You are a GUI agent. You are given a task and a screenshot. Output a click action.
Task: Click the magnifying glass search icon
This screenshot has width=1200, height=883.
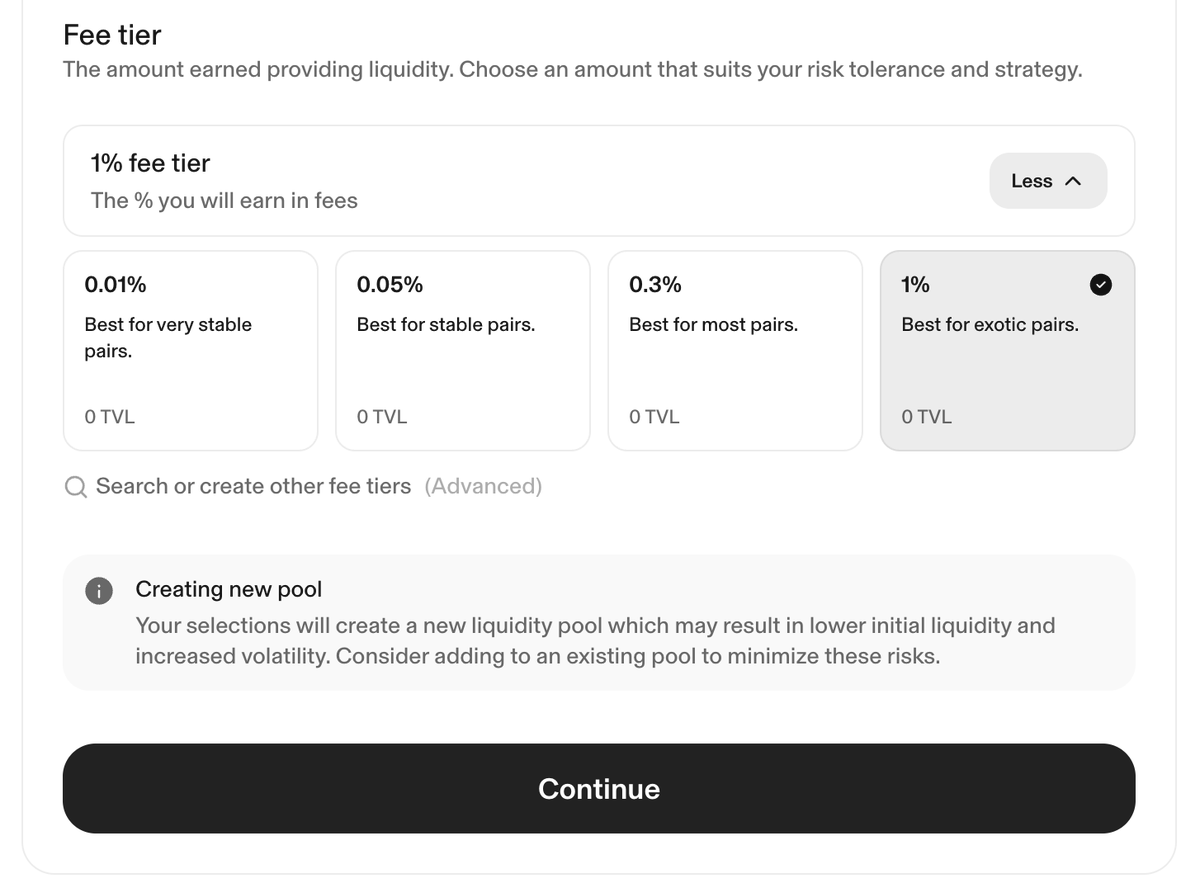(76, 487)
